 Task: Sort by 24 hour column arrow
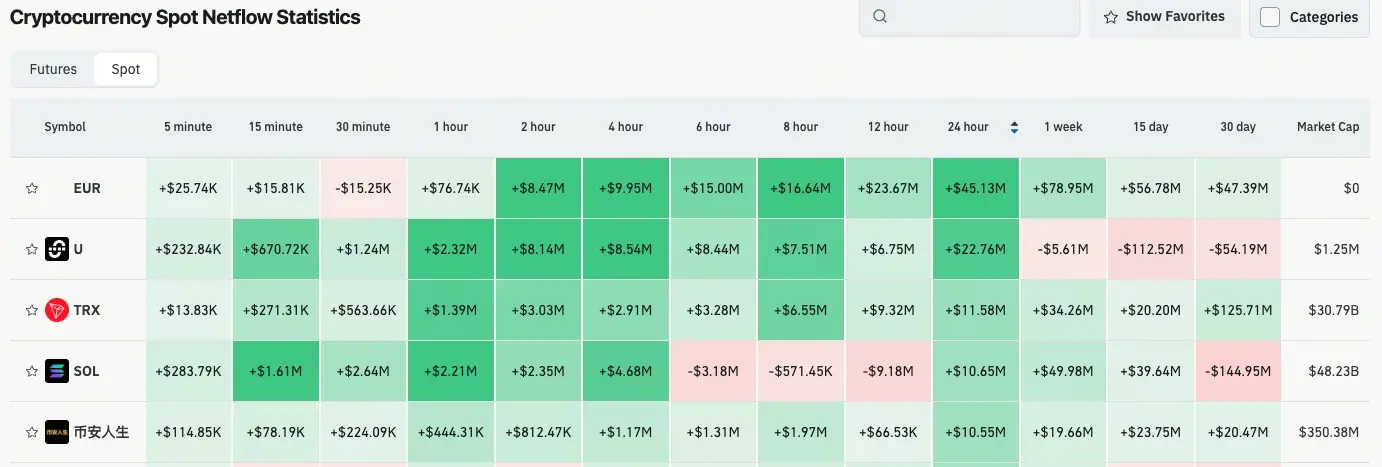point(1014,127)
